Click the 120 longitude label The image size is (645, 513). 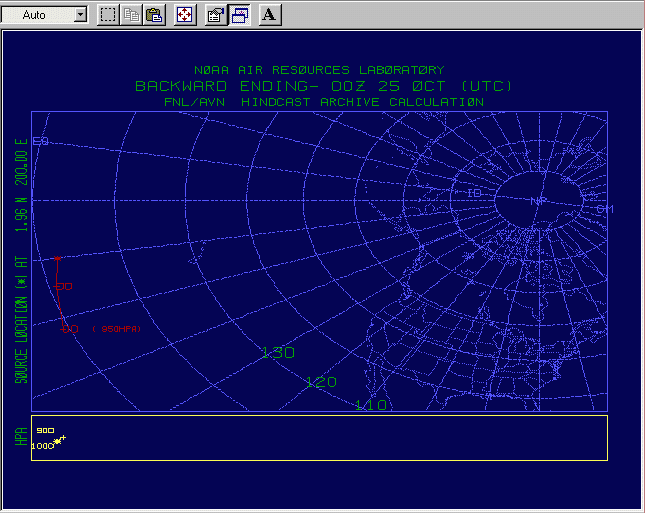pos(321,382)
